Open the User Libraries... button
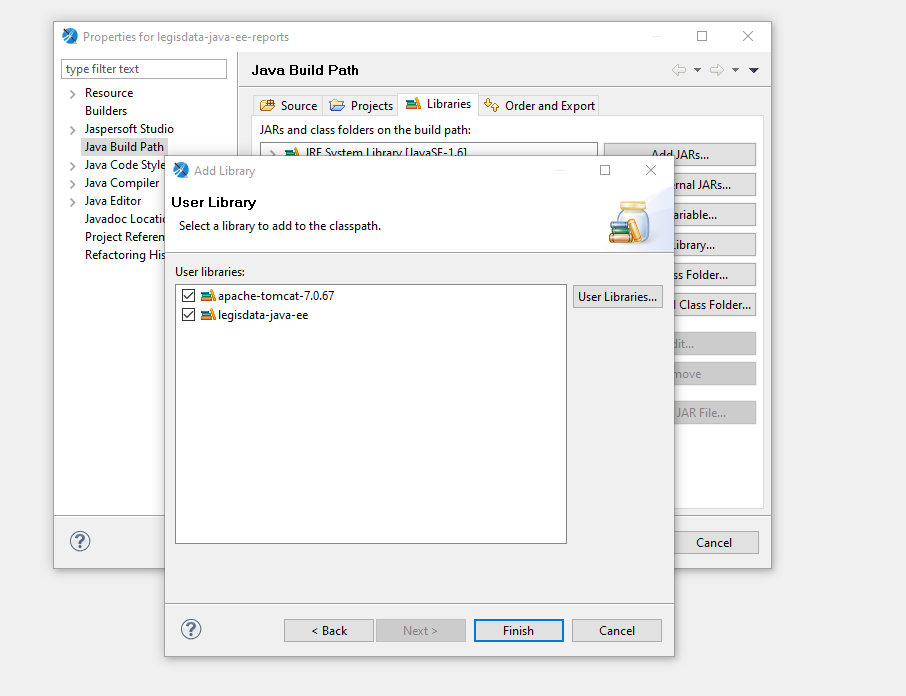Image resolution: width=906 pixels, height=696 pixels. pos(617,296)
